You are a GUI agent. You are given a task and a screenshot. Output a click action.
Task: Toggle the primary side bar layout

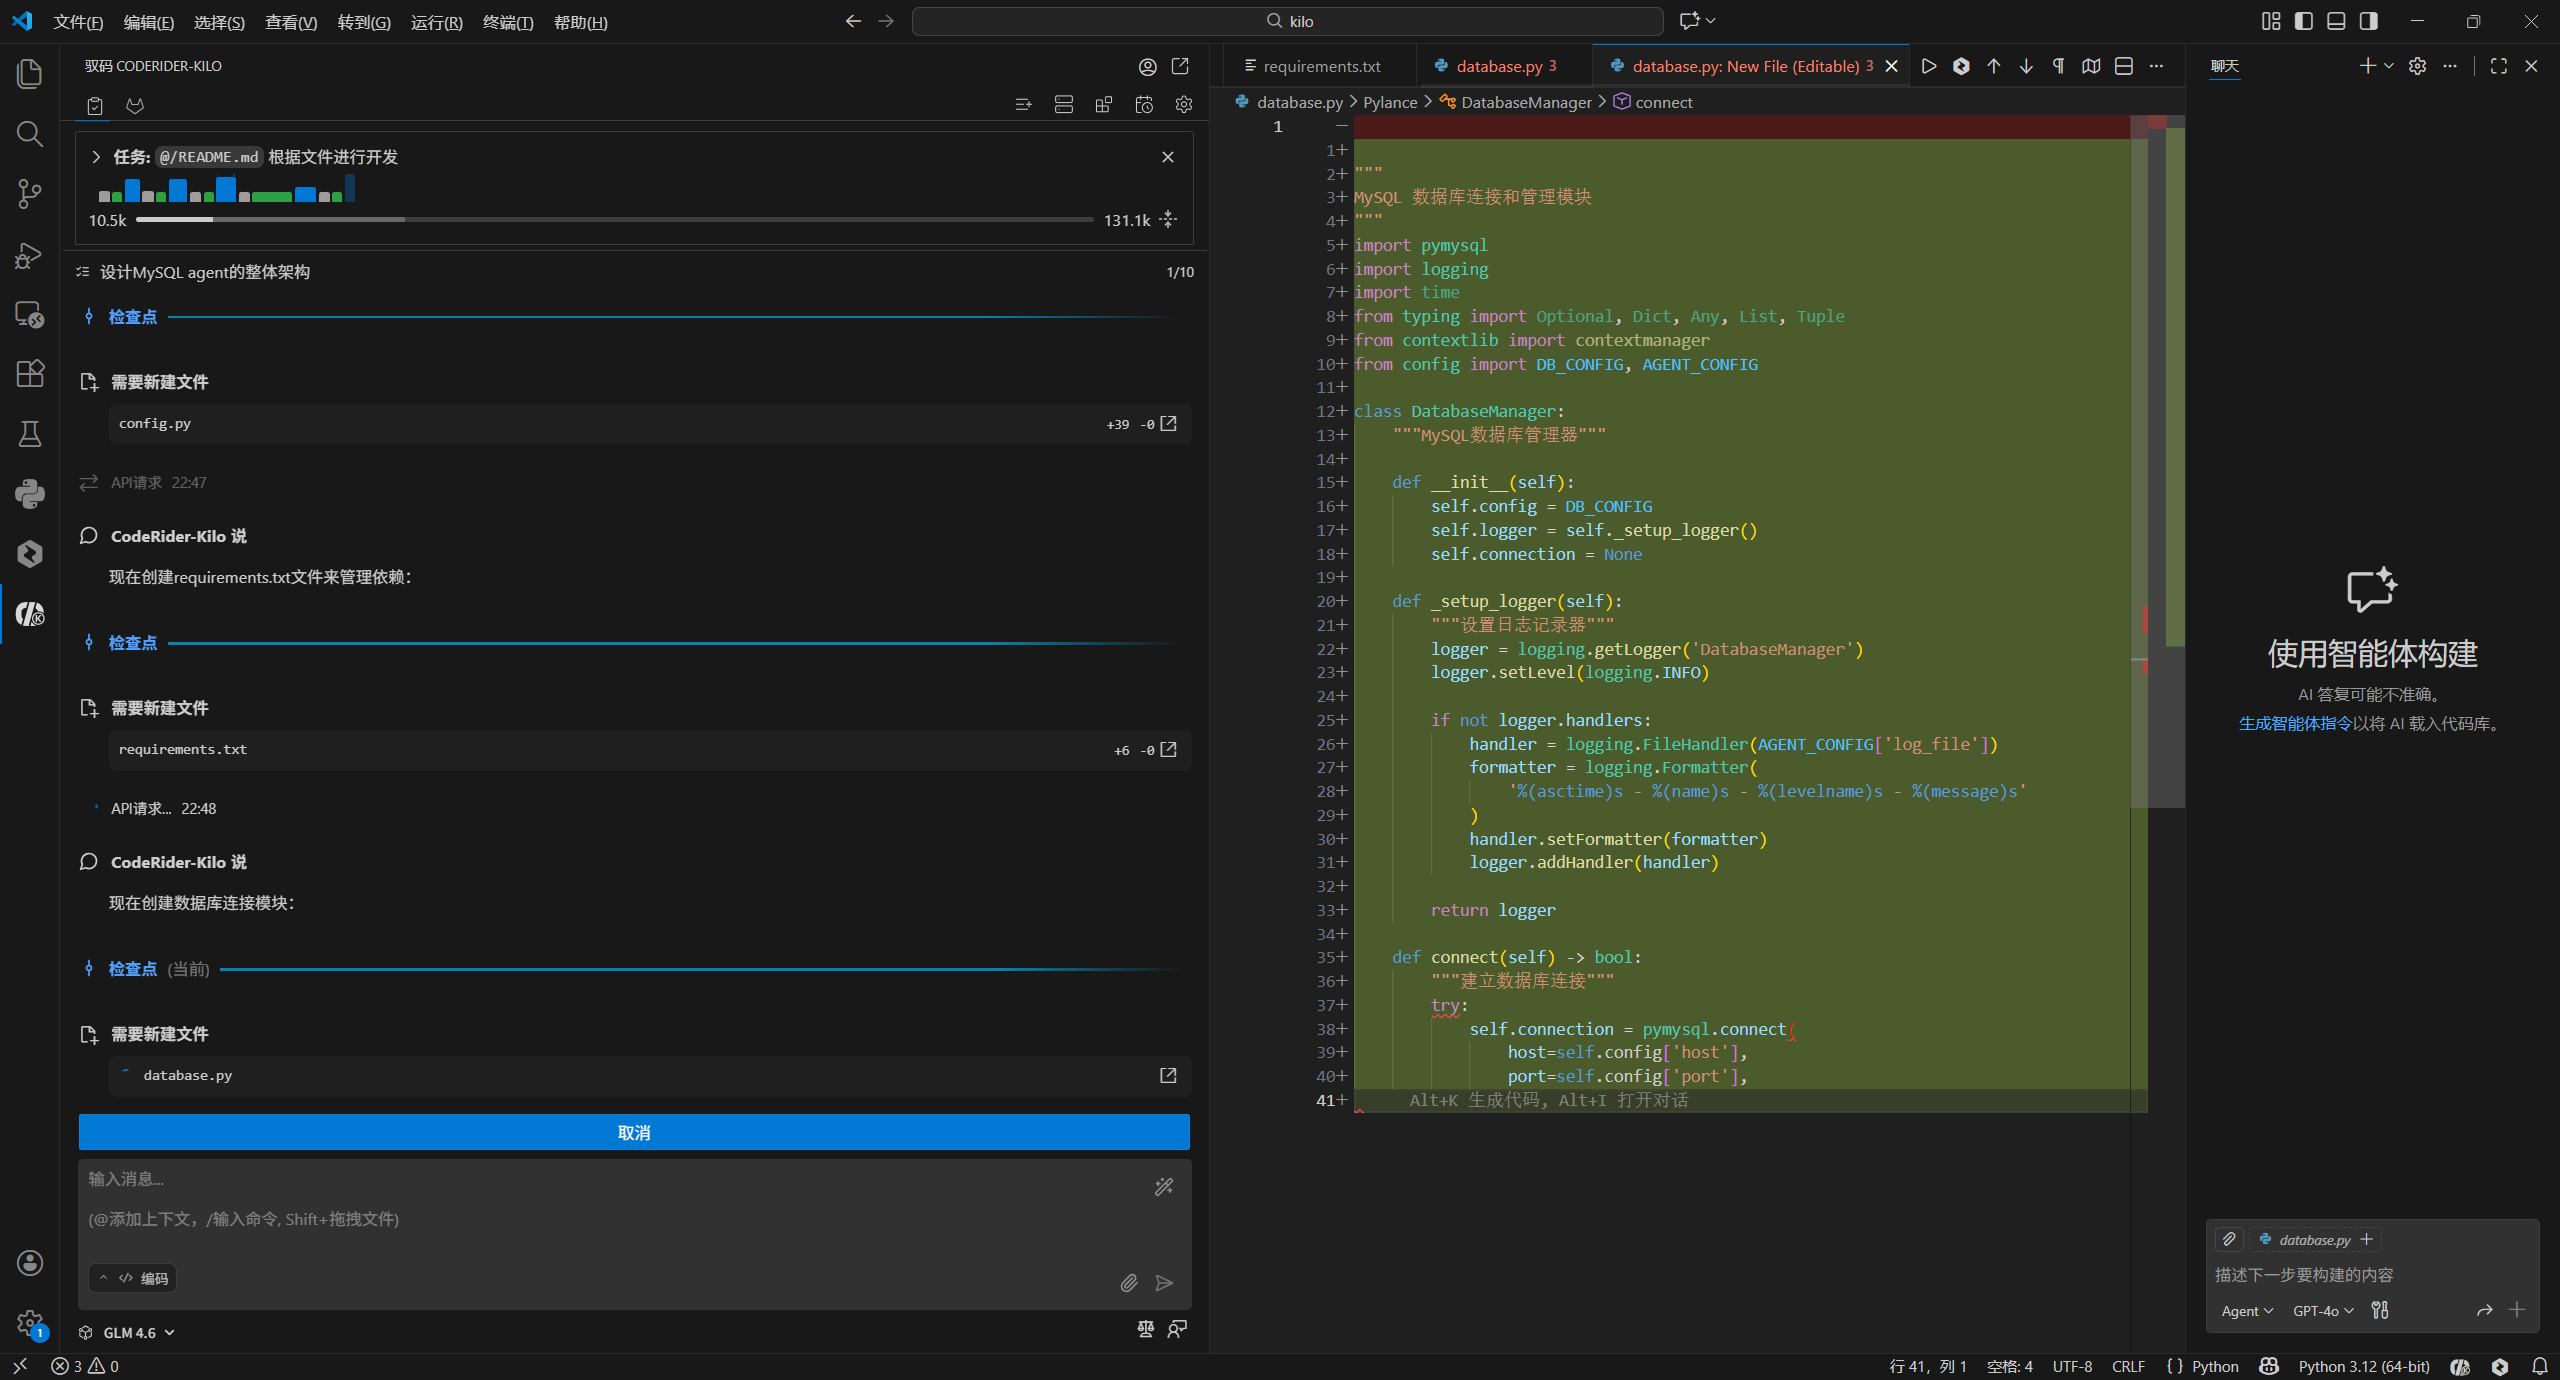coord(2304,21)
